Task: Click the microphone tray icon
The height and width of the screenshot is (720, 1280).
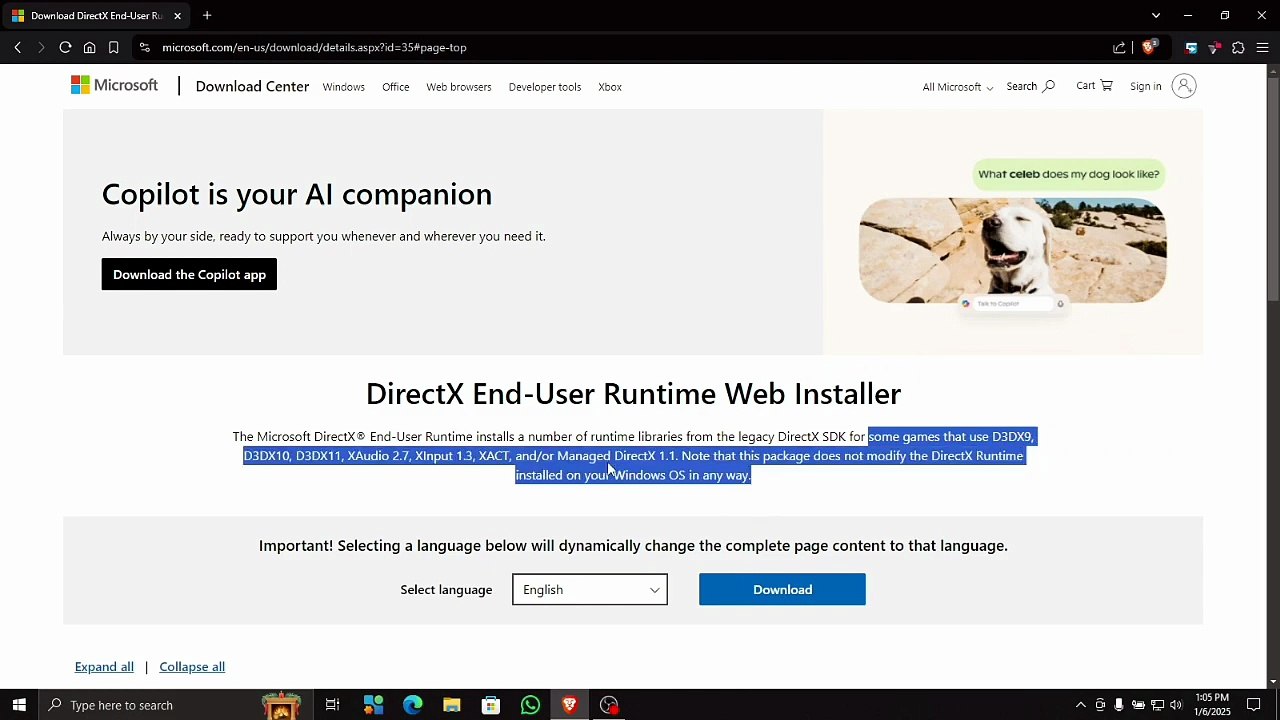Action: pos(1119,705)
